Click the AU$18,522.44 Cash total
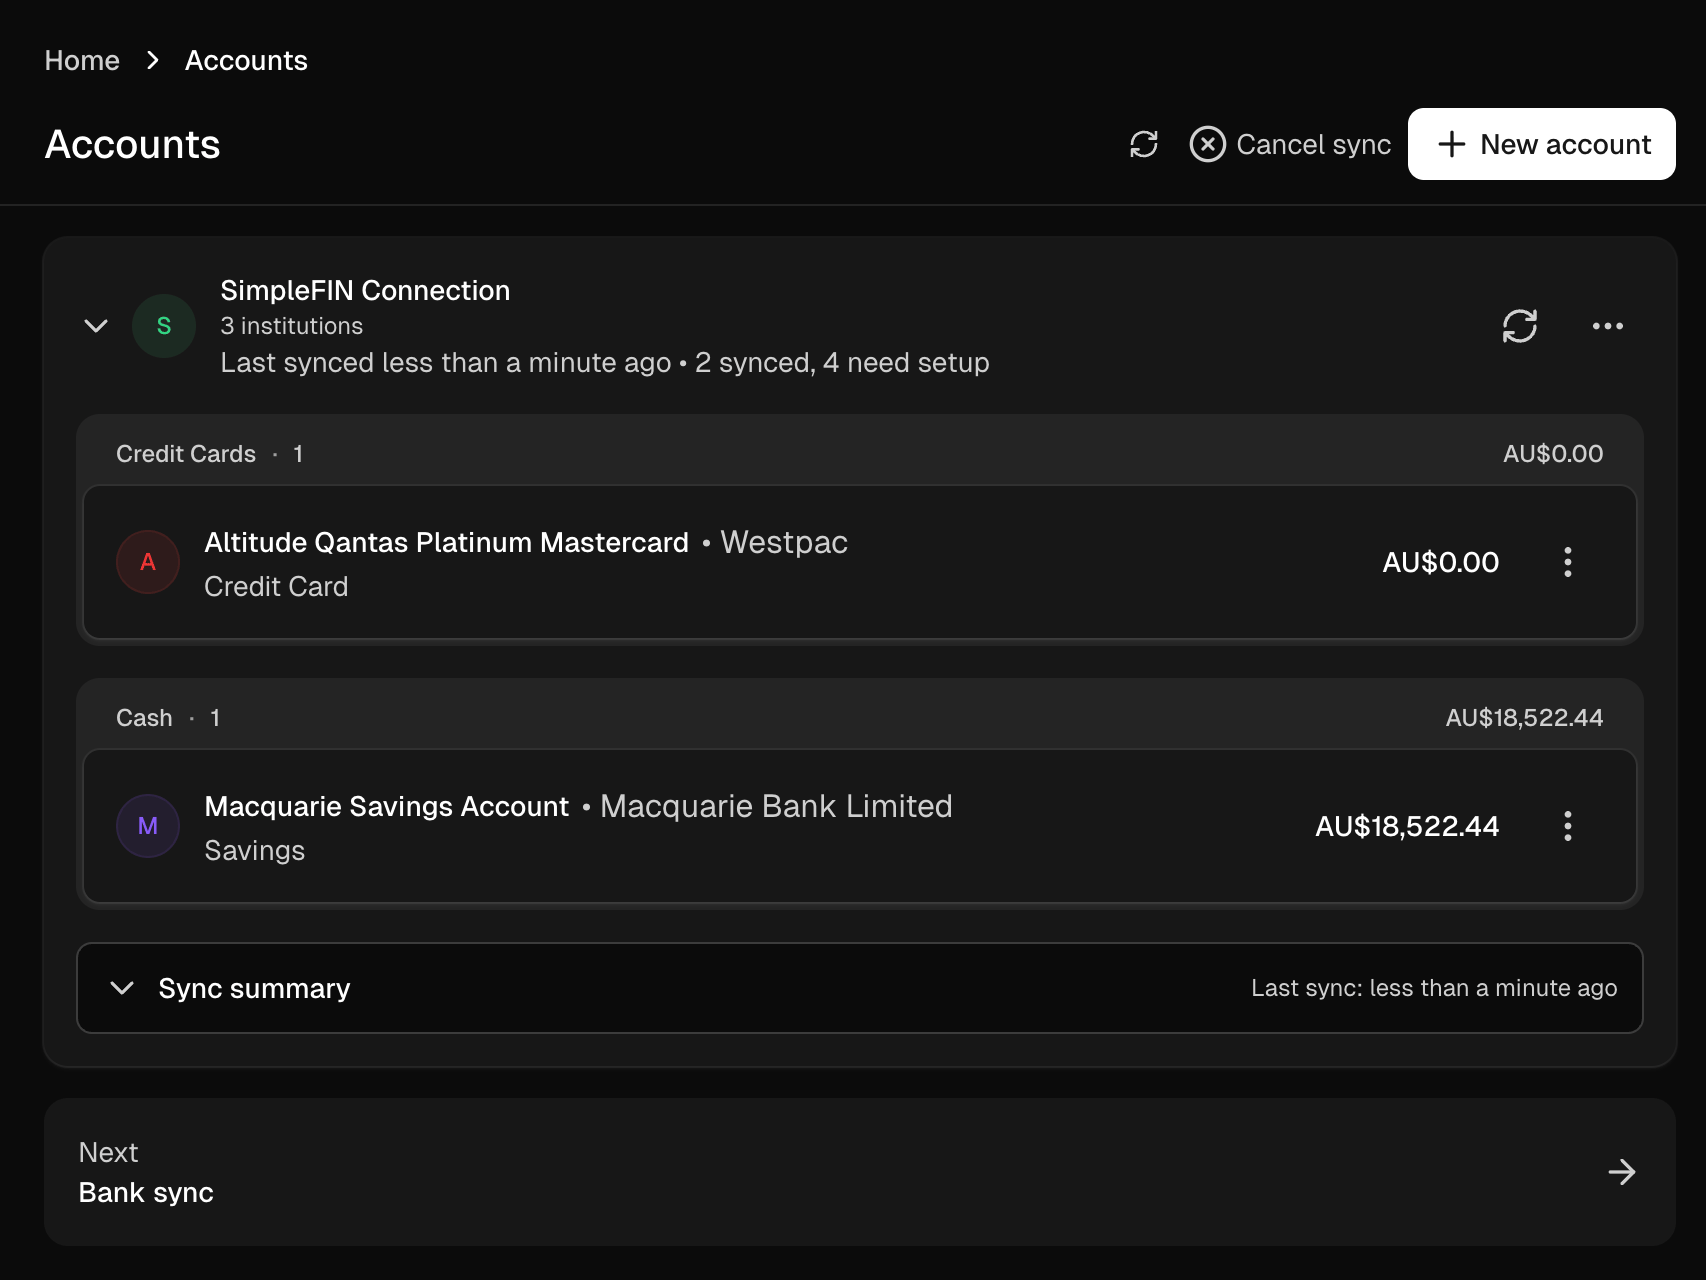1706x1280 pixels. (x=1524, y=718)
